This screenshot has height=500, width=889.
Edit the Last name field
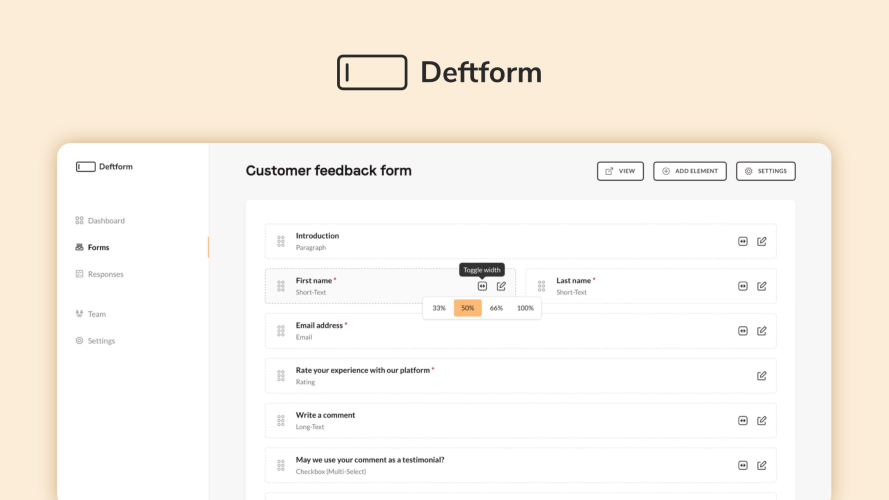pos(762,286)
